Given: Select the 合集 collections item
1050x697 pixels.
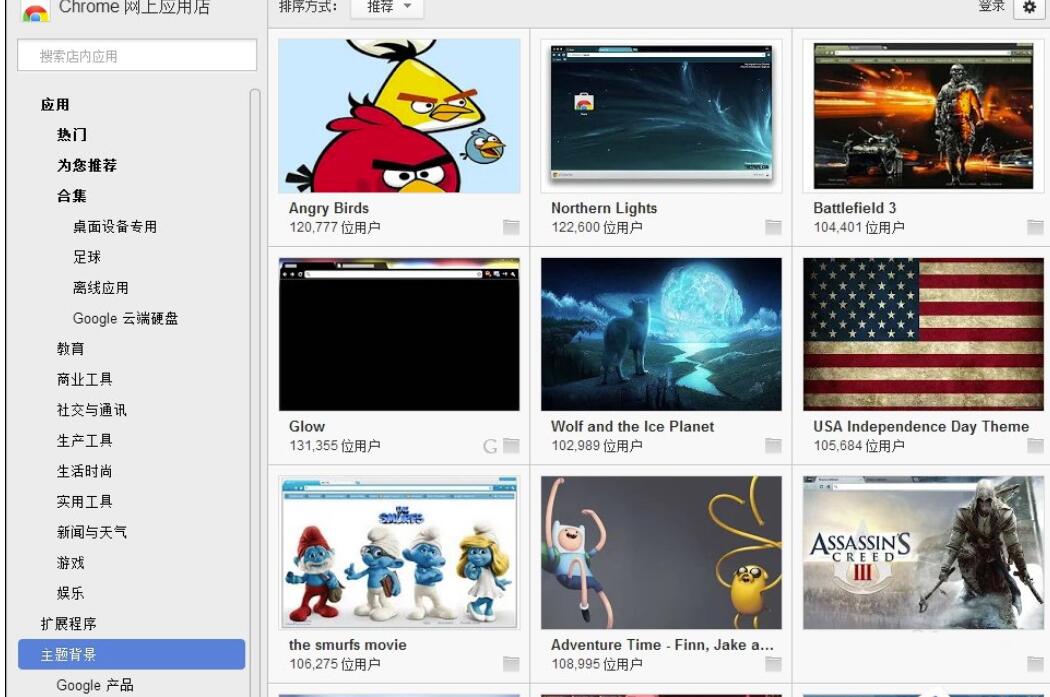Looking at the screenshot, I should click(72, 196).
